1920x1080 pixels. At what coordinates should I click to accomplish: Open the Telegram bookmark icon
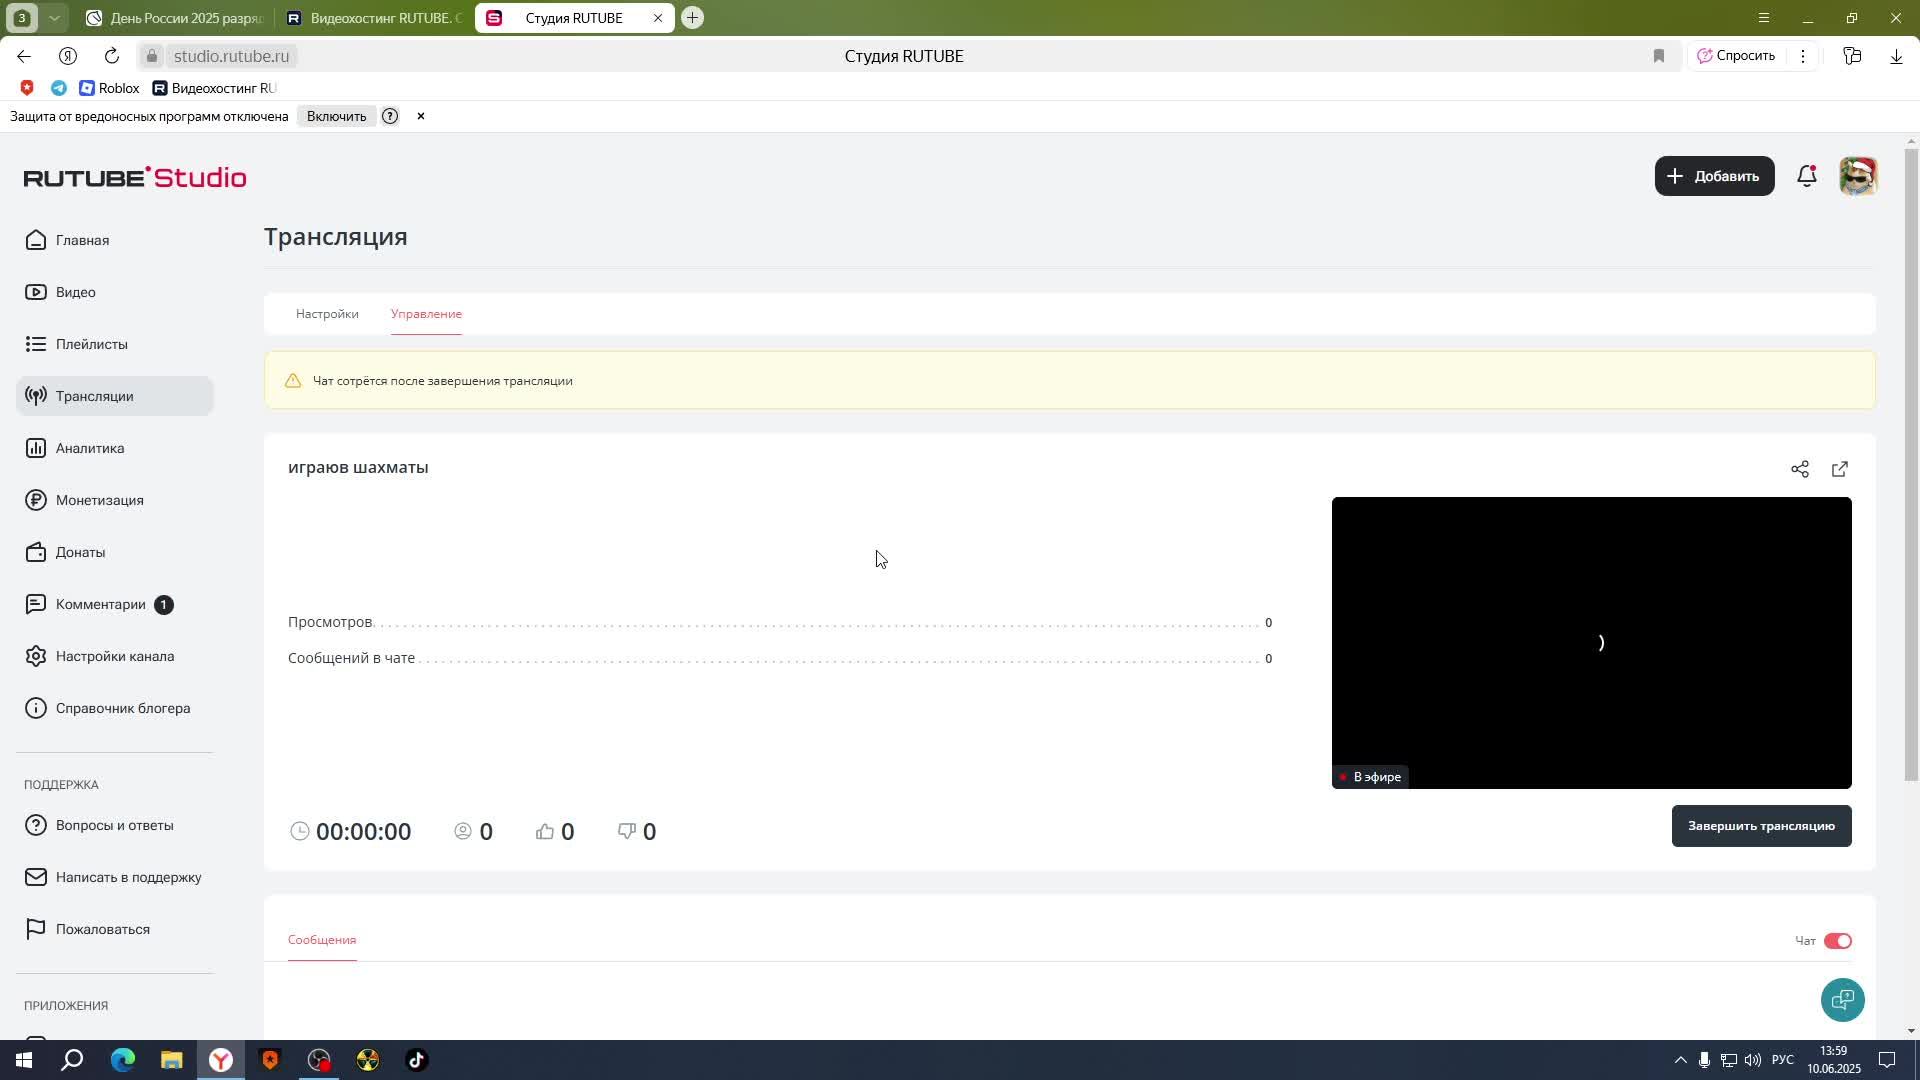pyautogui.click(x=59, y=88)
